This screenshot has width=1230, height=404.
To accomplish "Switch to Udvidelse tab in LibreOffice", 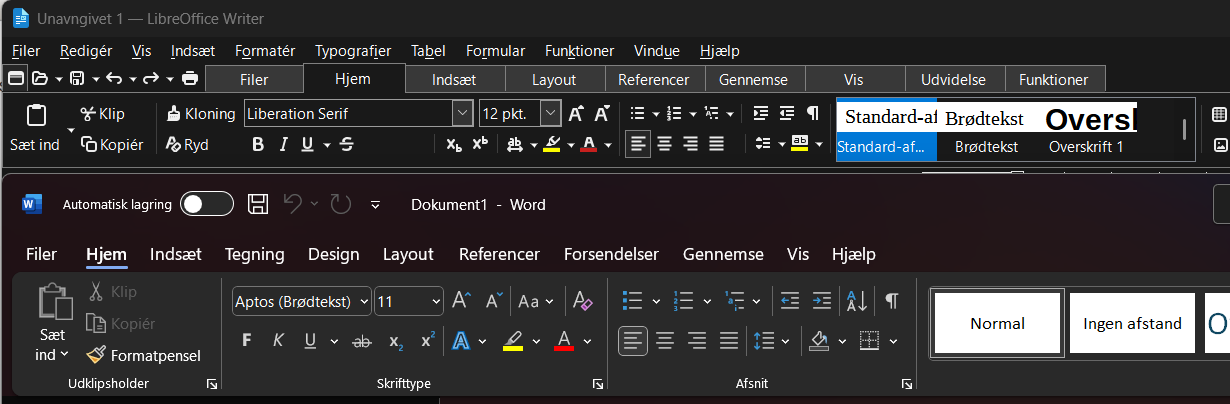I will (x=954, y=79).
